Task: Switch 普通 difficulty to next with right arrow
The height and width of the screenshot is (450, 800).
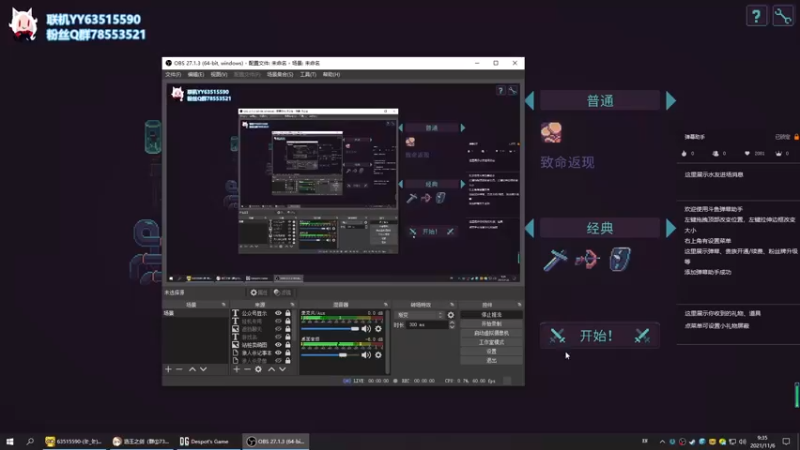Action: click(x=671, y=101)
